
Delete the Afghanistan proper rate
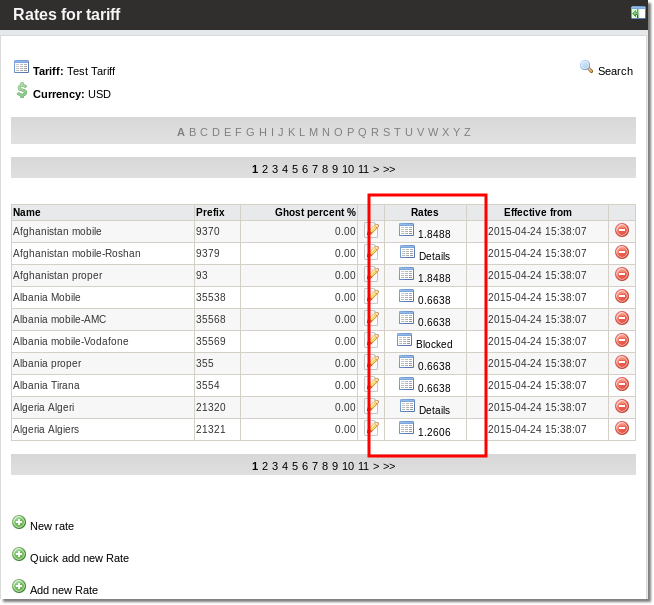[621, 274]
